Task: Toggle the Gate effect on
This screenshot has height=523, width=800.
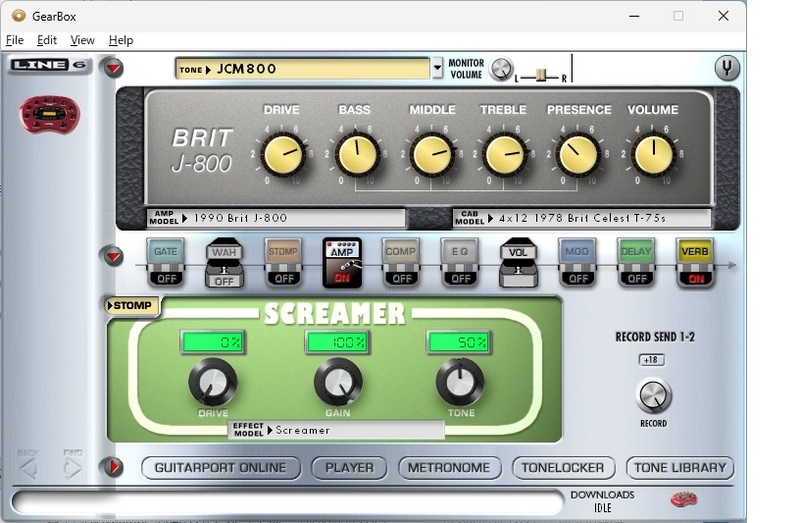Action: 166,262
